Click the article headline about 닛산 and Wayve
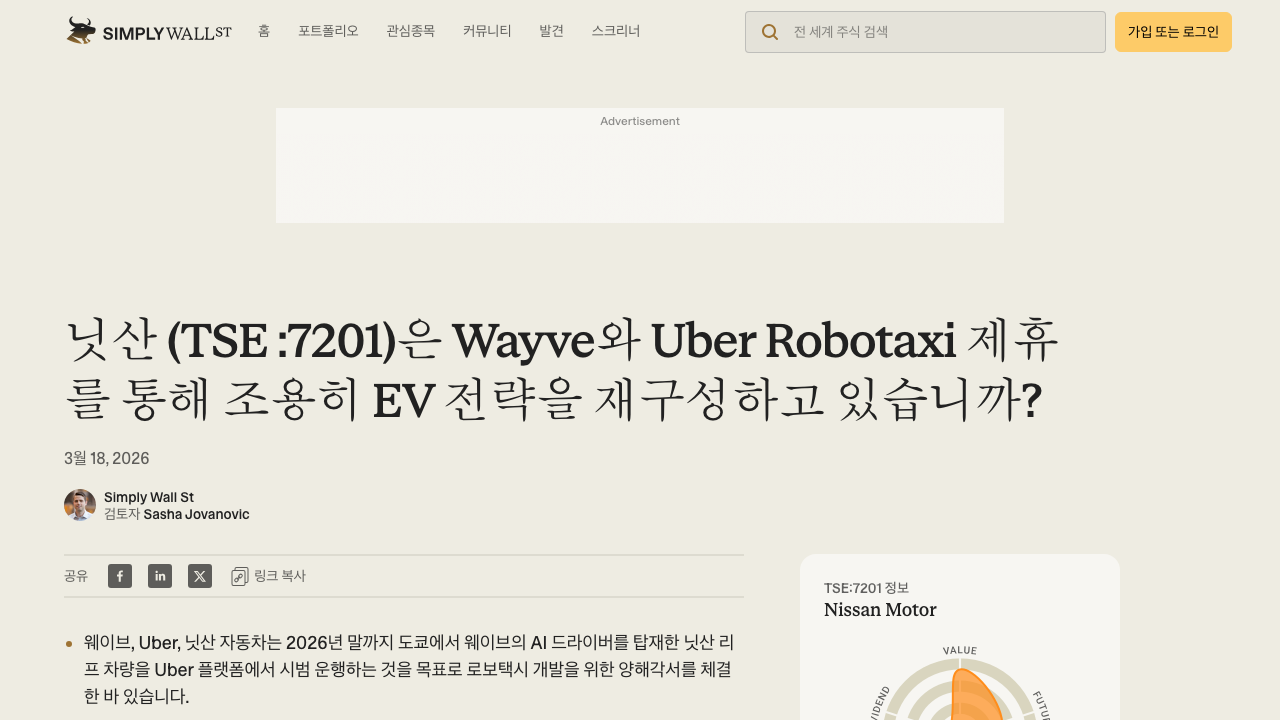The height and width of the screenshot is (720, 1280). coord(562,371)
